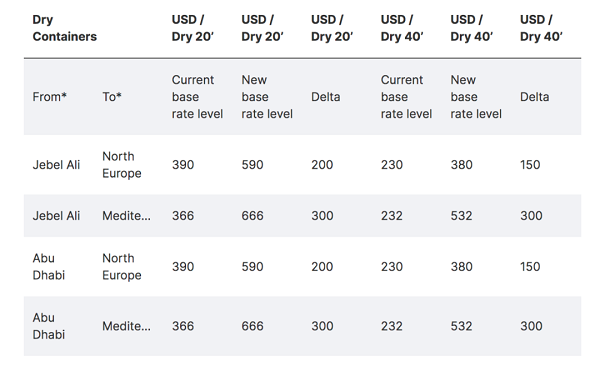Click Abu Dhabi in the North Europe row
Viewport: 600px width, 371px height.
tap(49, 267)
